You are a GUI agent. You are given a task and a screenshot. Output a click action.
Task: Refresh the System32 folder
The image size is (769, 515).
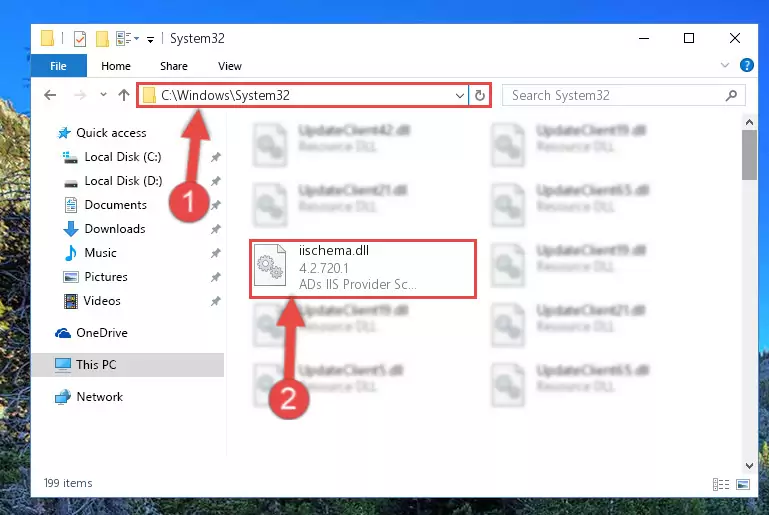[480, 96]
